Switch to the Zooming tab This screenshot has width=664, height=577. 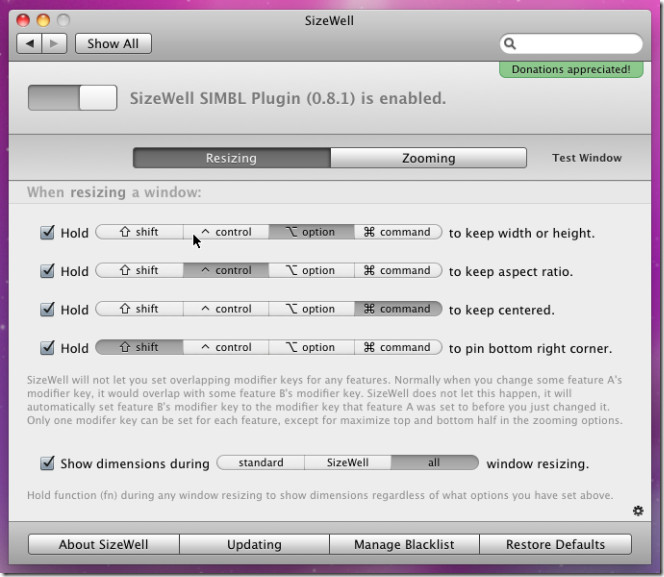pyautogui.click(x=429, y=158)
